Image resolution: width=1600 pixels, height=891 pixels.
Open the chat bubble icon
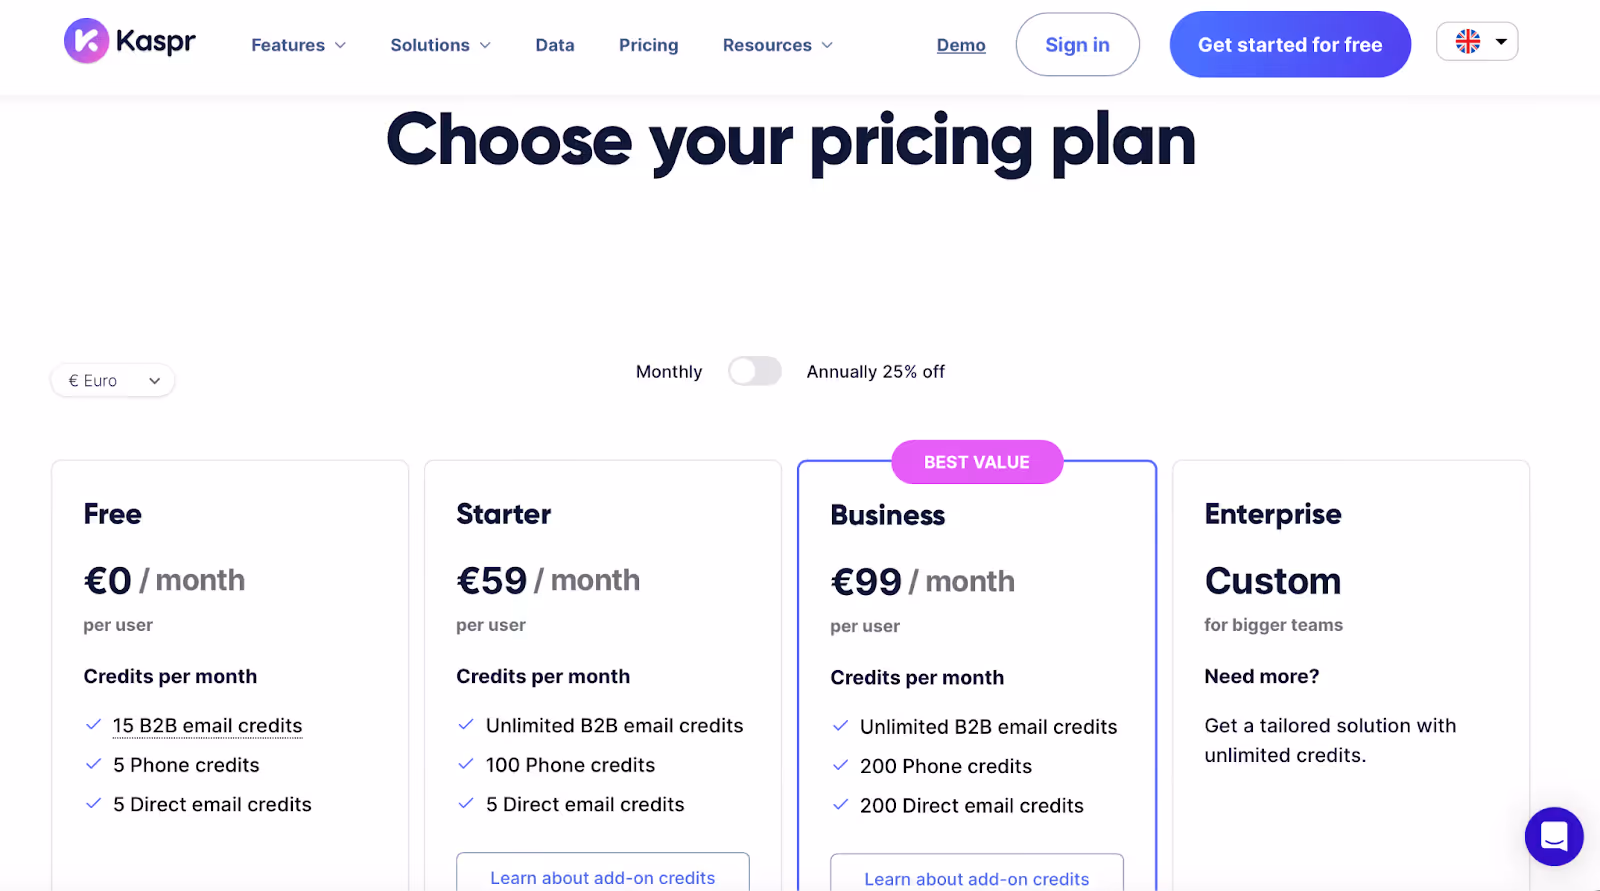coord(1553,836)
